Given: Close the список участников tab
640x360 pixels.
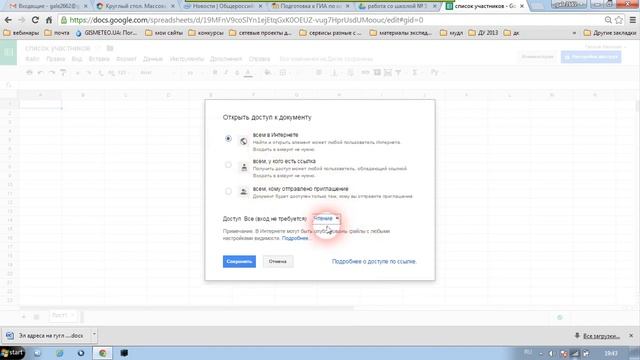Looking at the screenshot, I should pos(522,6).
